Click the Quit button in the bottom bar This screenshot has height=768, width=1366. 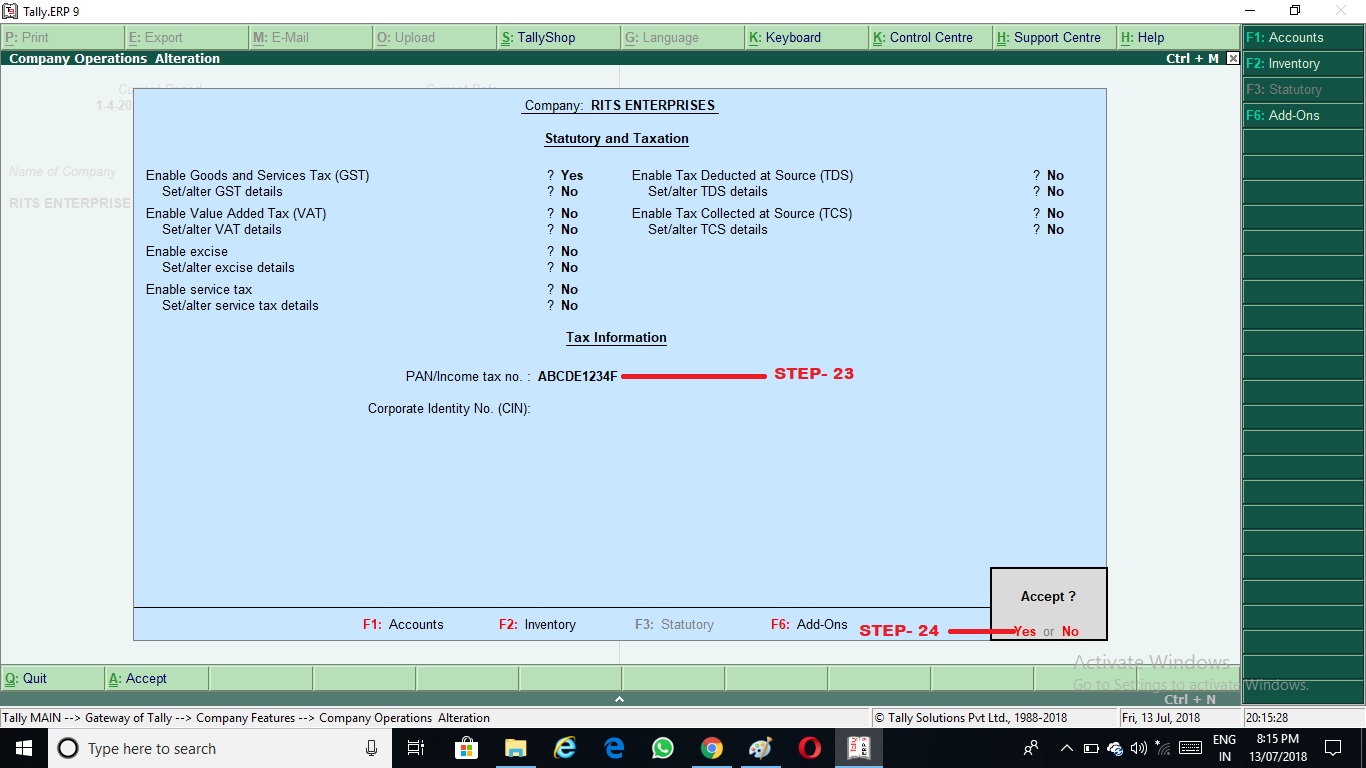[53, 679]
